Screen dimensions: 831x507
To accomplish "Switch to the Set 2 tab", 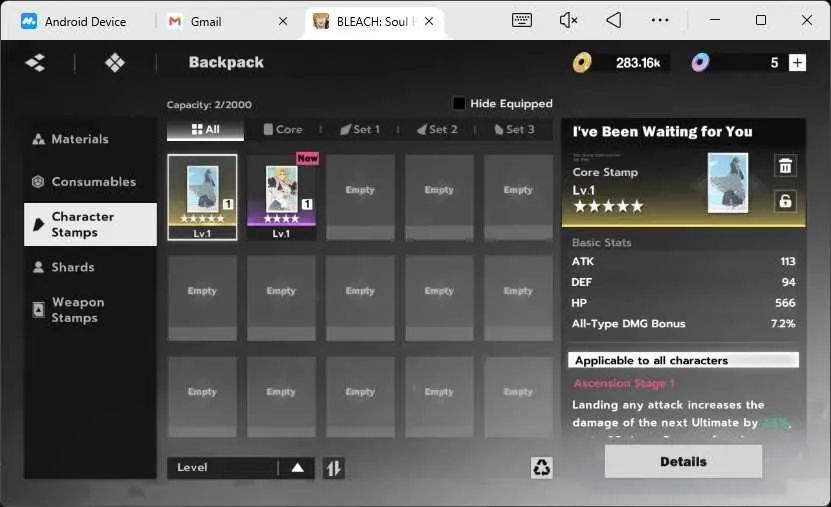I will coord(437,129).
